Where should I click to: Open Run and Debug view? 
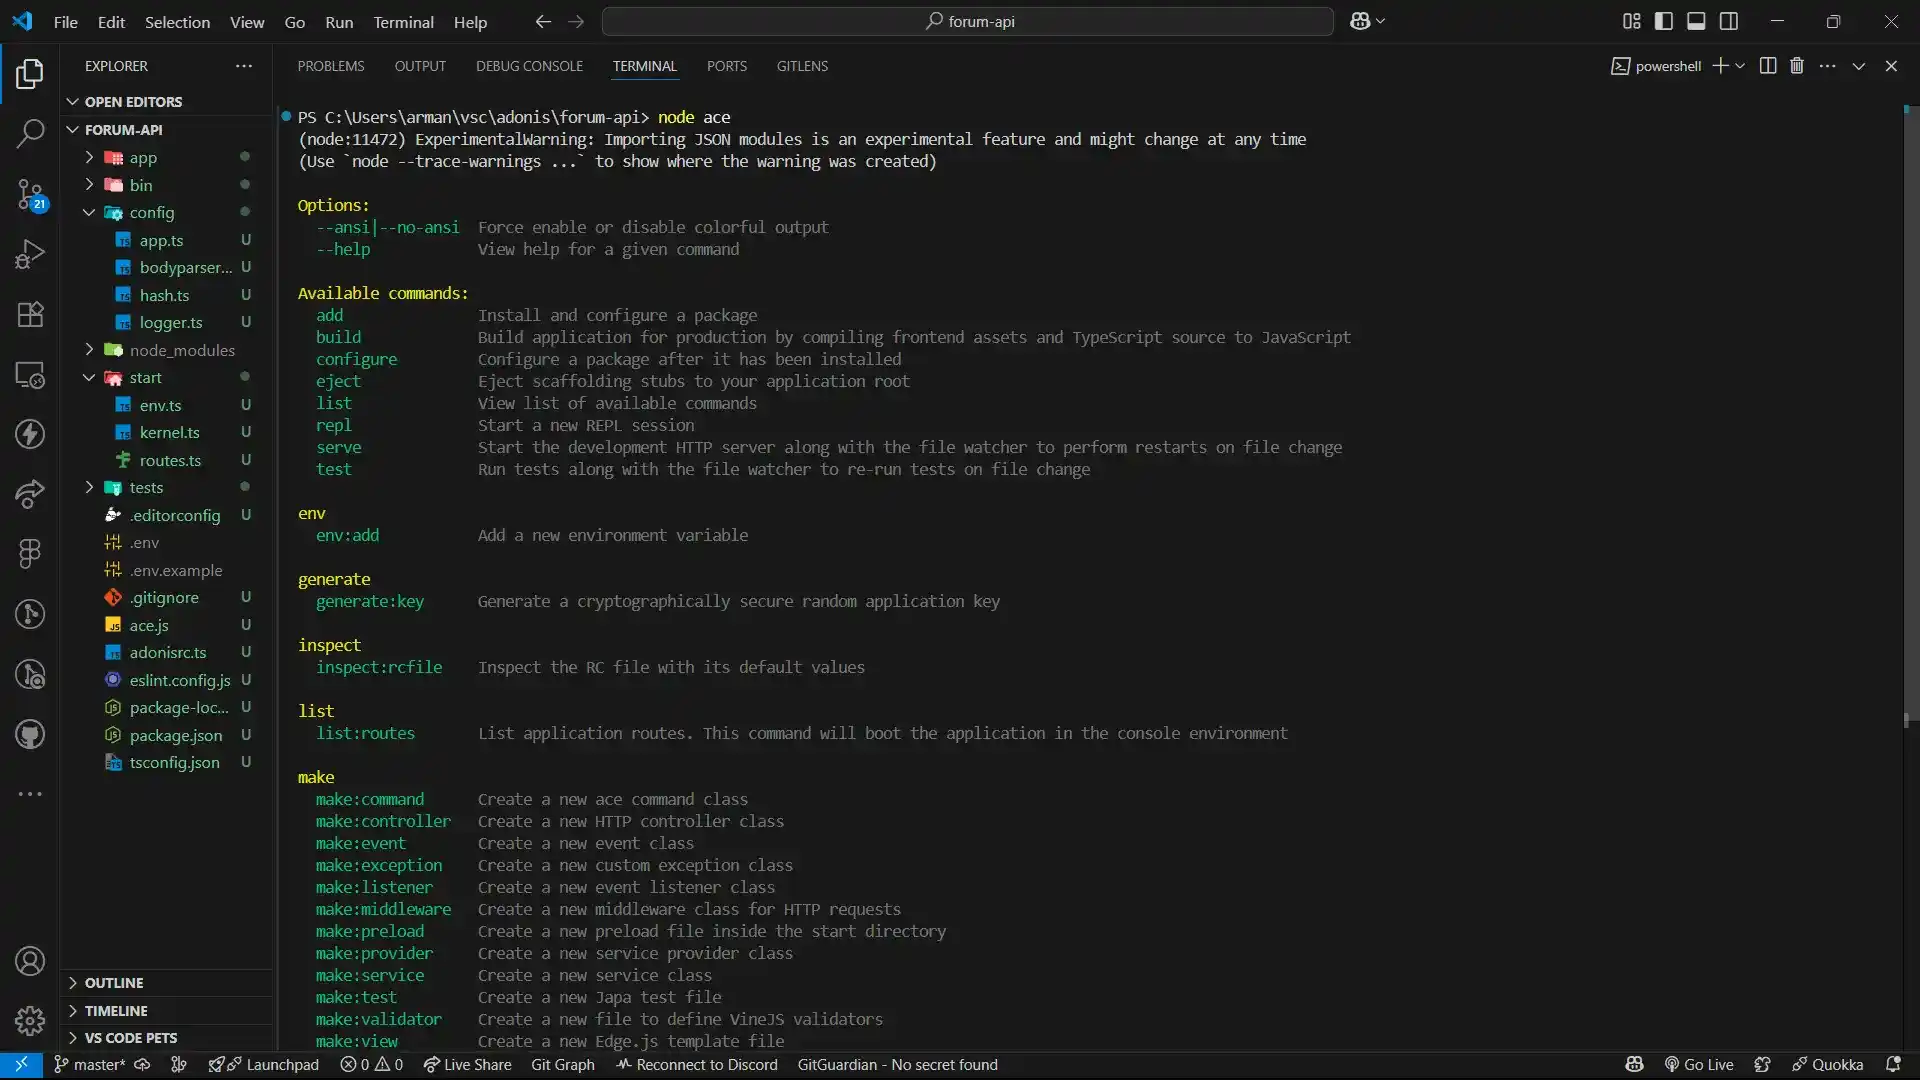click(x=30, y=254)
